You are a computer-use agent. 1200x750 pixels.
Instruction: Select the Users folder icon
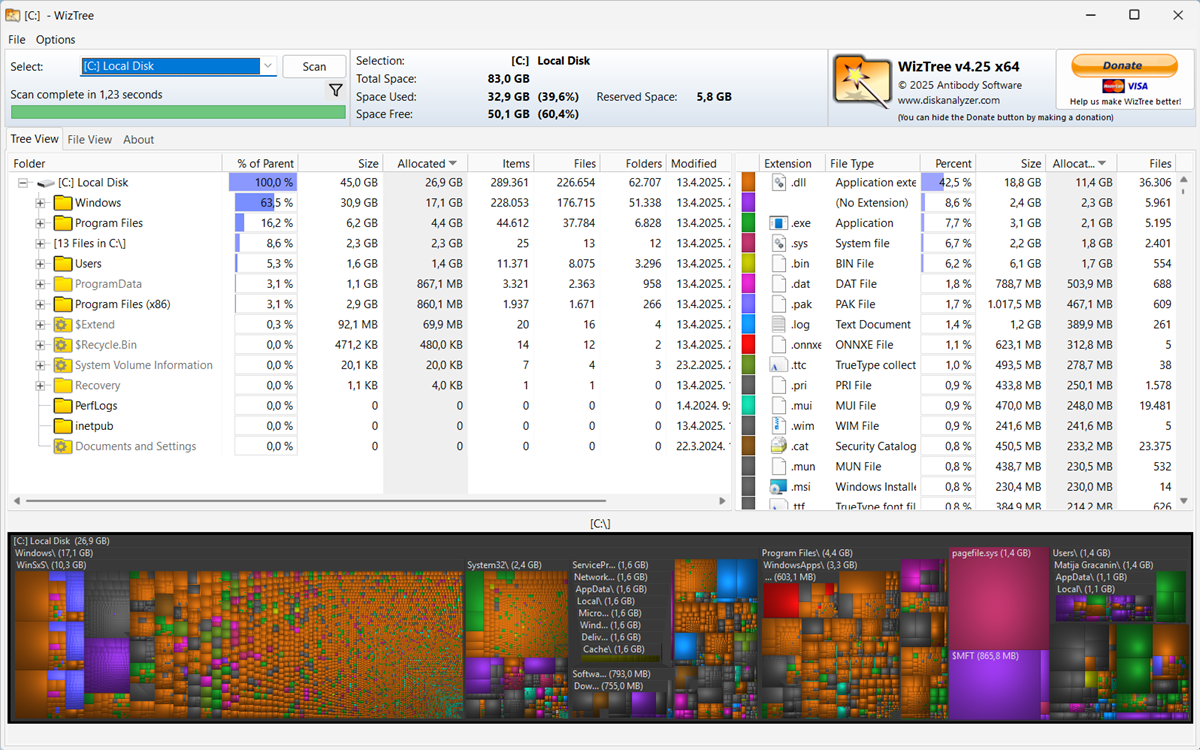pyautogui.click(x=63, y=264)
